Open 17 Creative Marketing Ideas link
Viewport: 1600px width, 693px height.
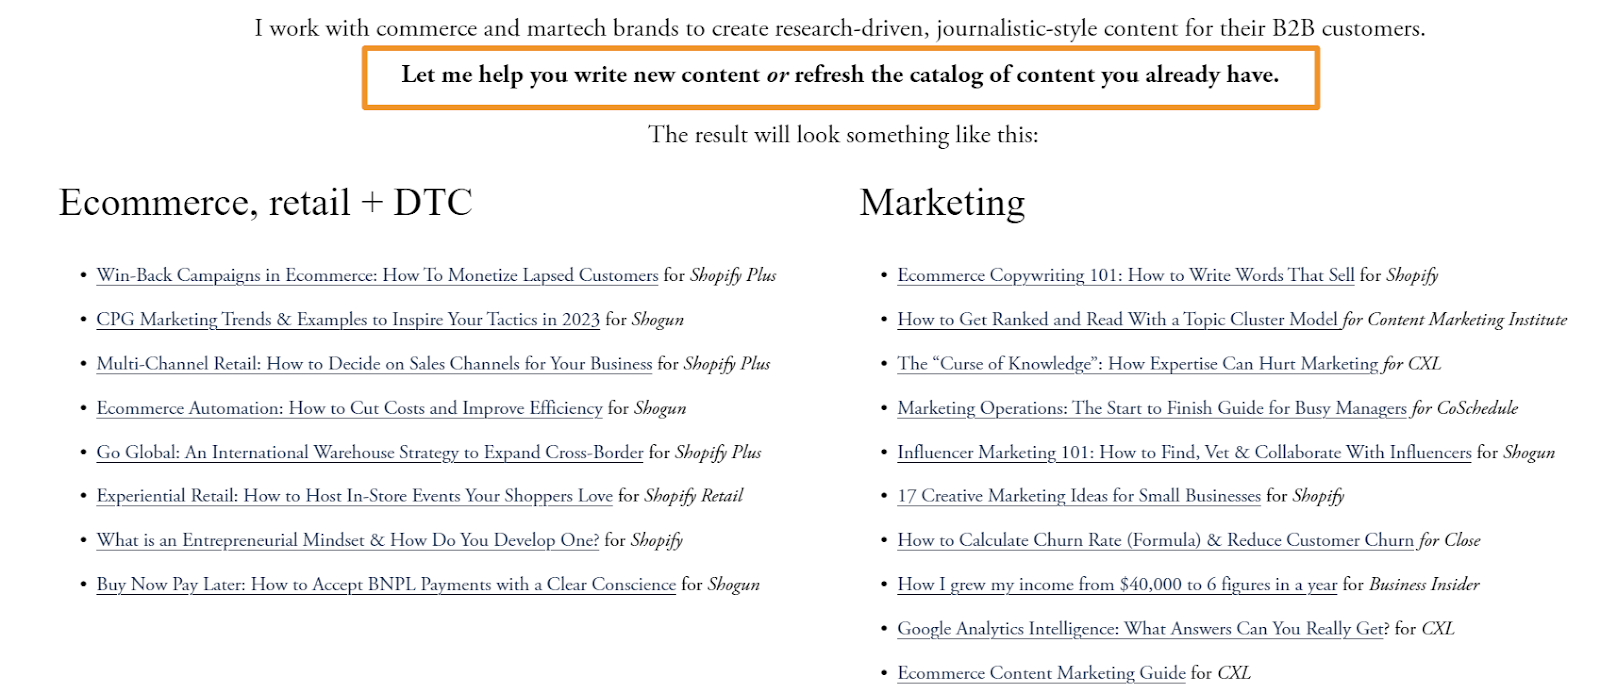(x=1079, y=496)
